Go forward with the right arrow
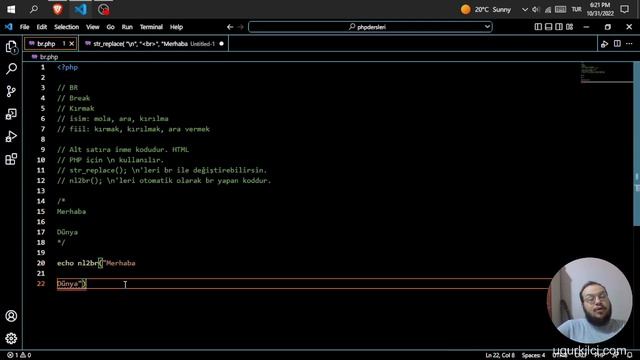640x360 pixels. tap(241, 27)
